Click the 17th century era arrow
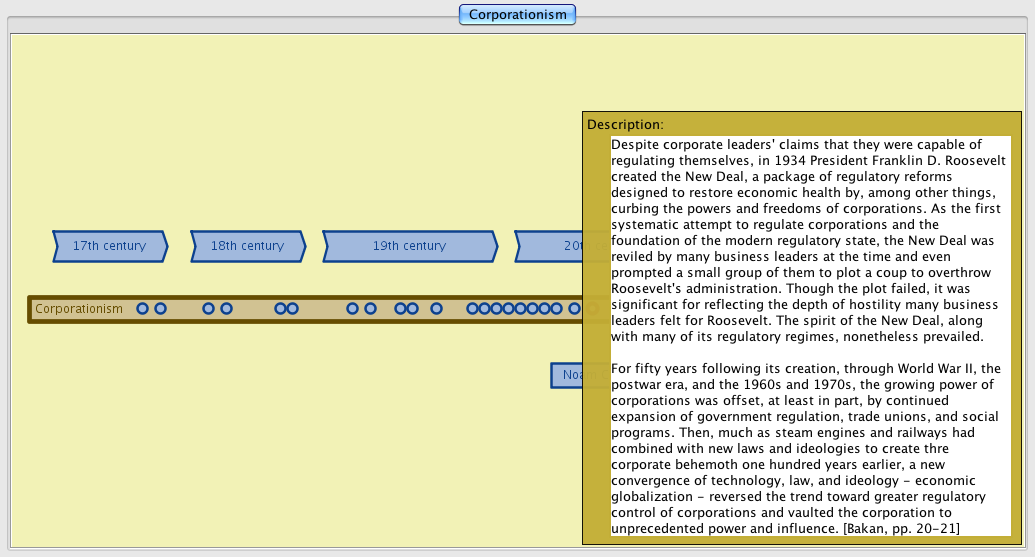 tap(110, 246)
